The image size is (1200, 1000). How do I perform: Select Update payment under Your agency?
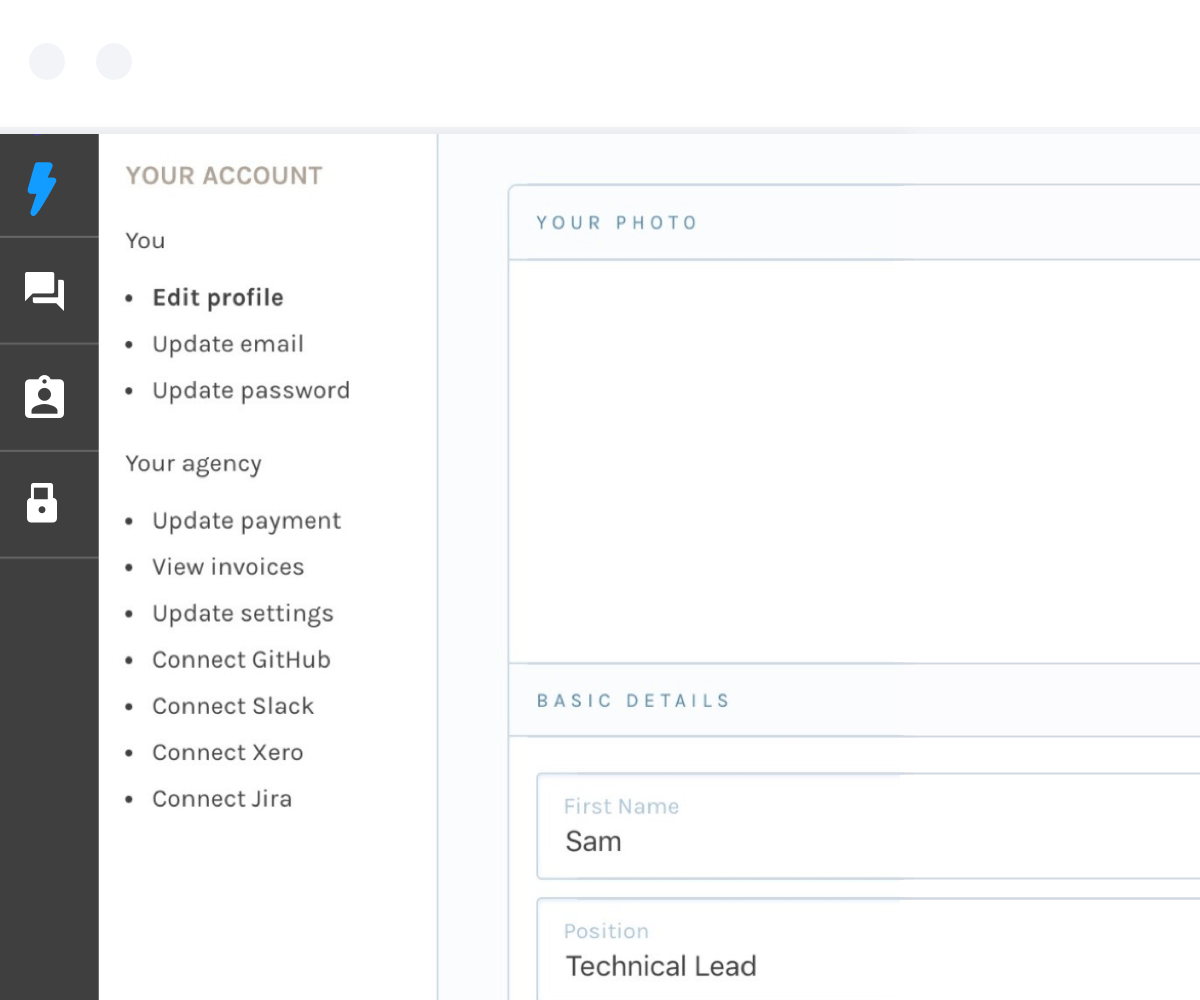(247, 521)
